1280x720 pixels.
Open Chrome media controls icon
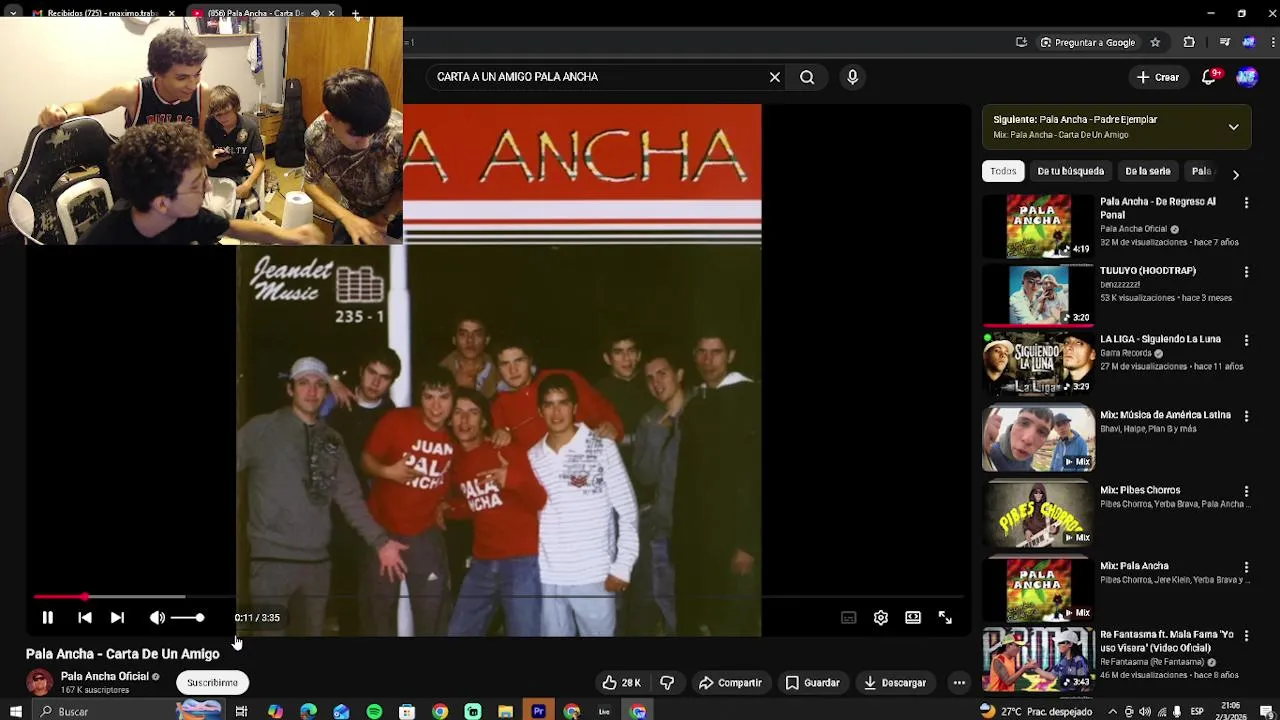point(1225,42)
